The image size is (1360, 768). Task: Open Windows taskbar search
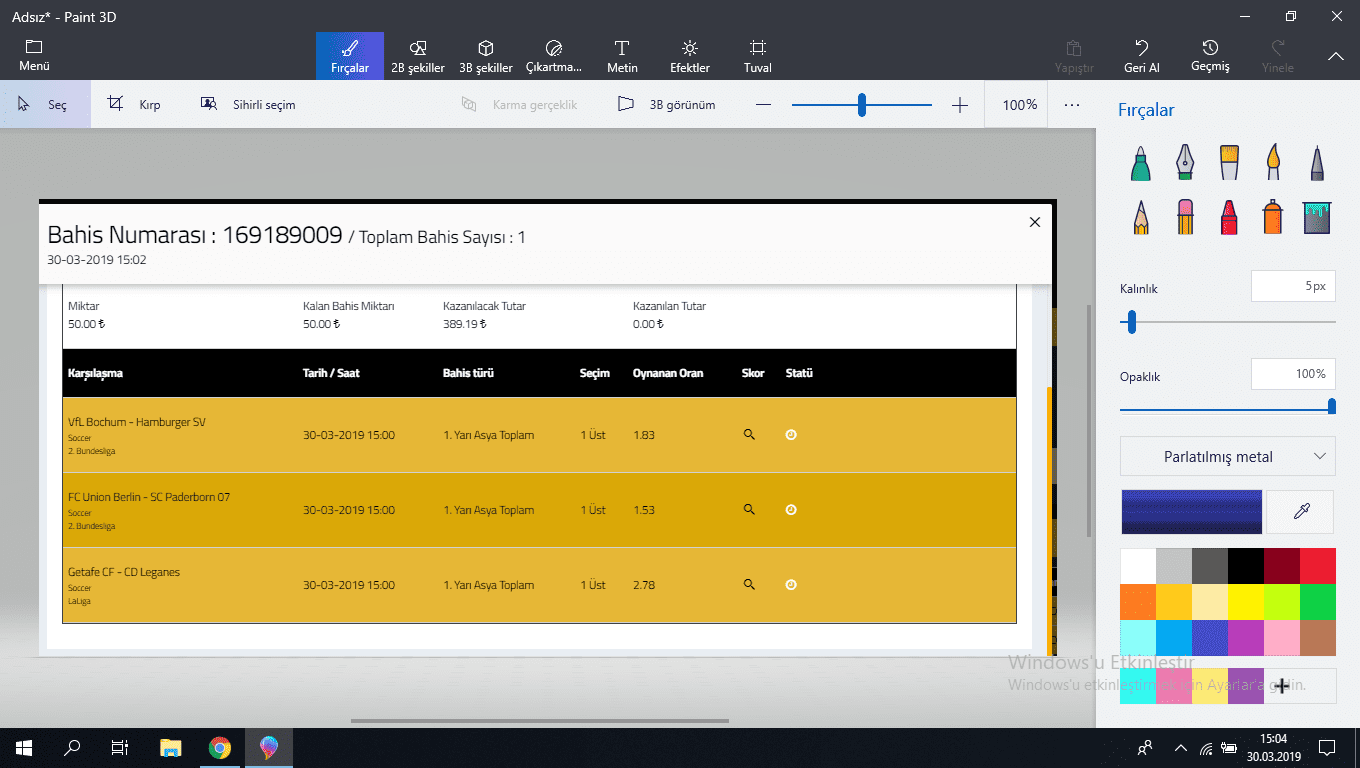click(x=72, y=747)
